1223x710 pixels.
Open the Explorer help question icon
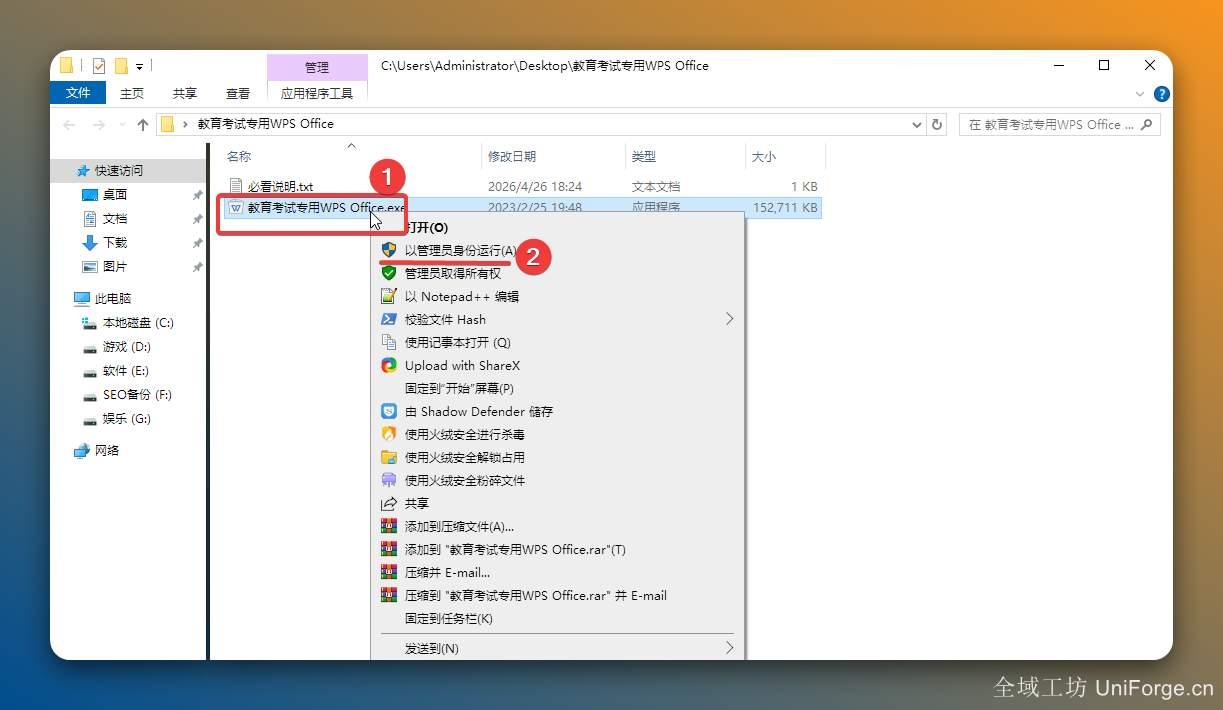coord(1162,94)
